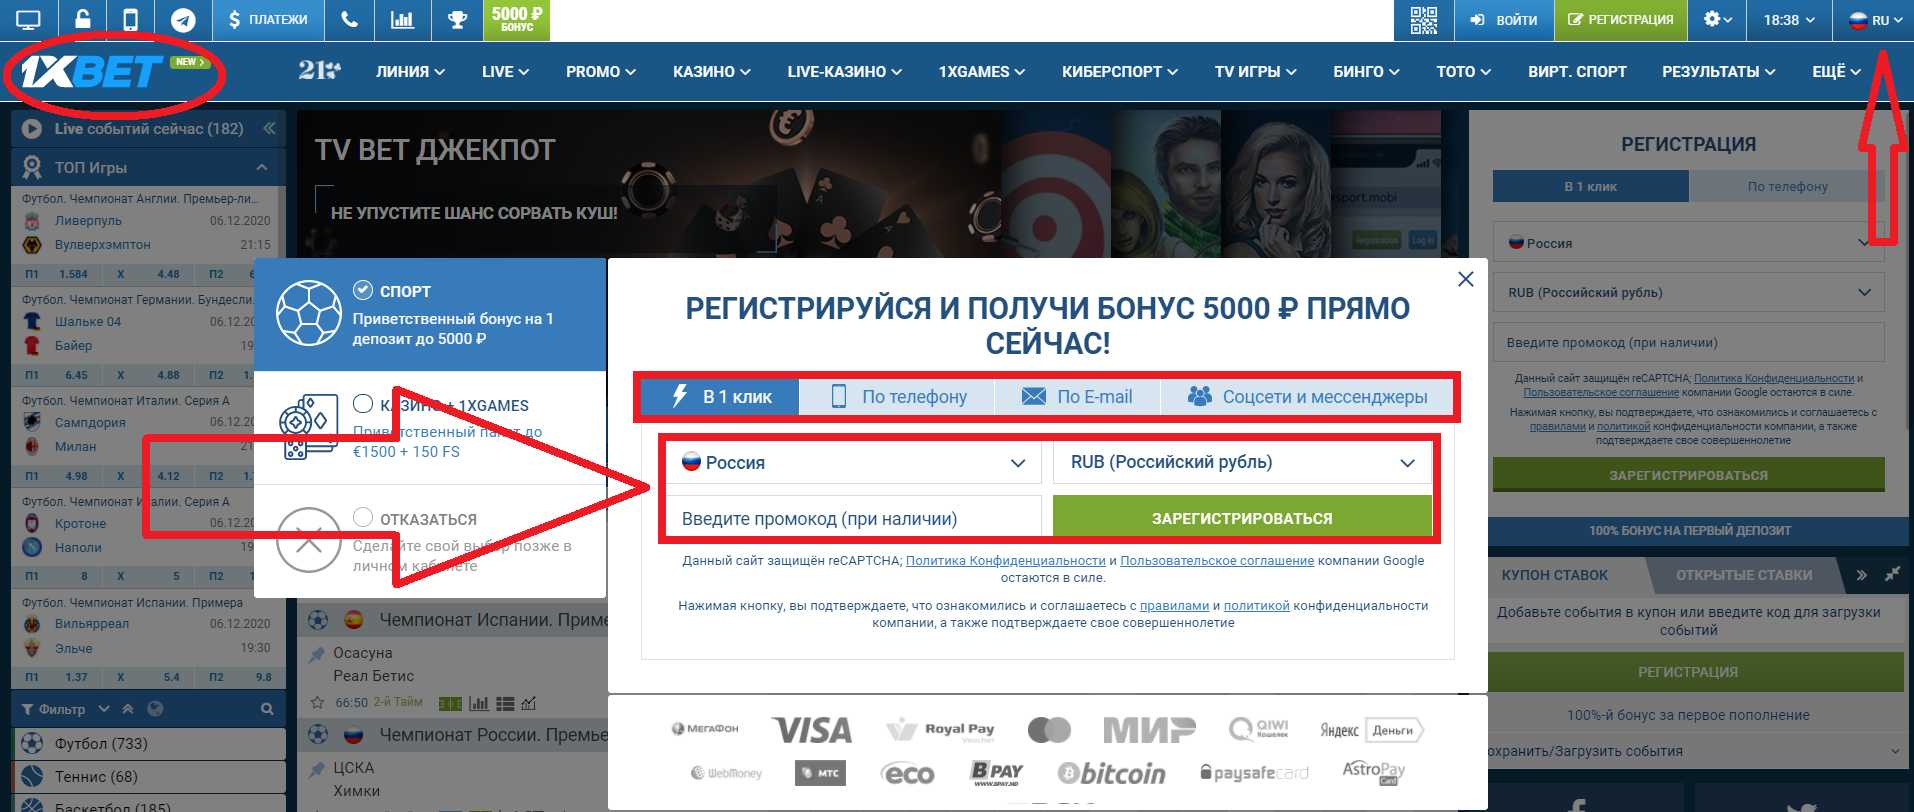
Task: Open Политика Конфиденциальности link in popup
Action: pyautogui.click(x=1005, y=561)
